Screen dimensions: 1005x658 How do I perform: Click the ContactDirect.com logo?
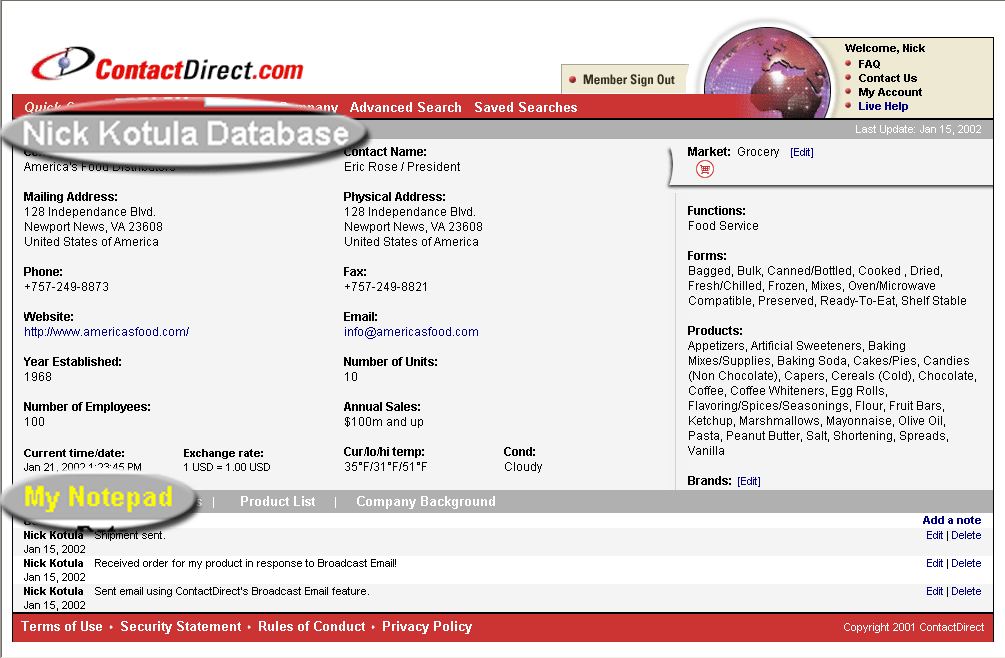tap(167, 65)
